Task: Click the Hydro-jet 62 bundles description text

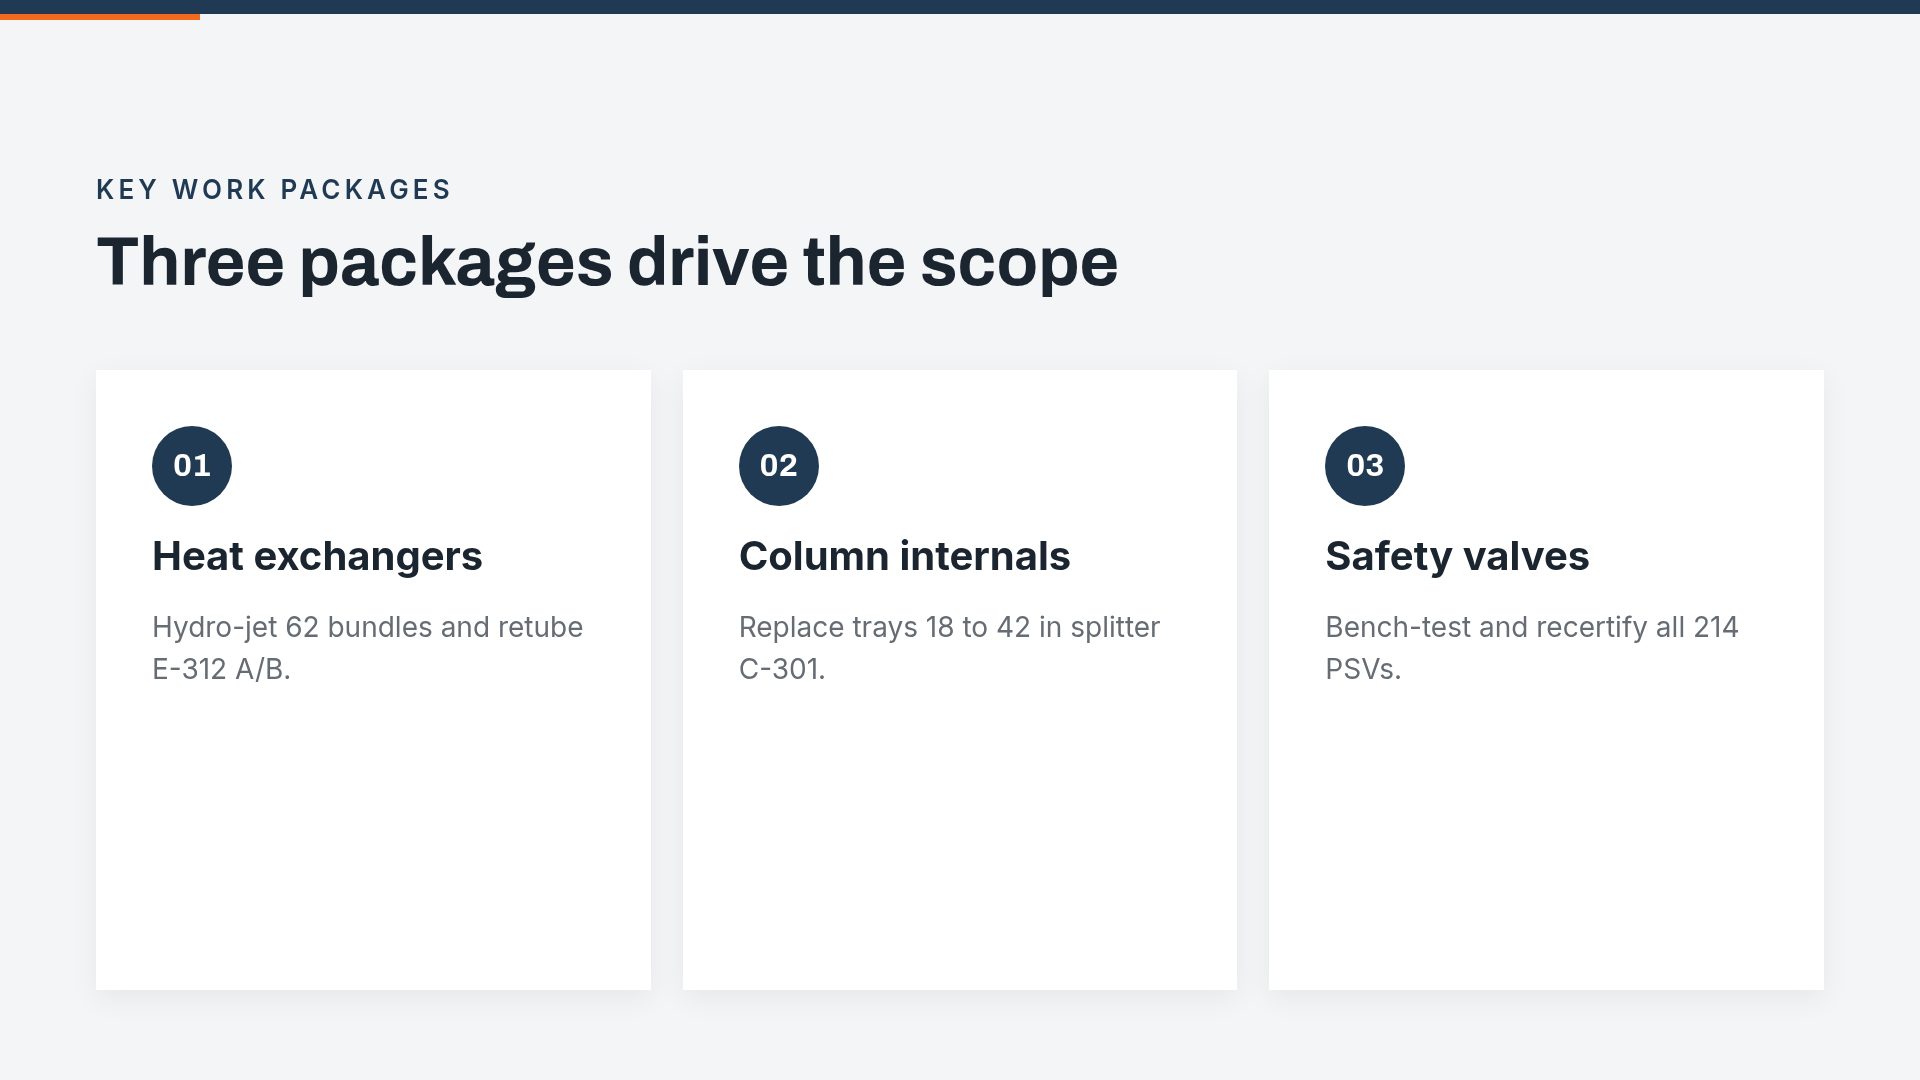Action: [367, 648]
